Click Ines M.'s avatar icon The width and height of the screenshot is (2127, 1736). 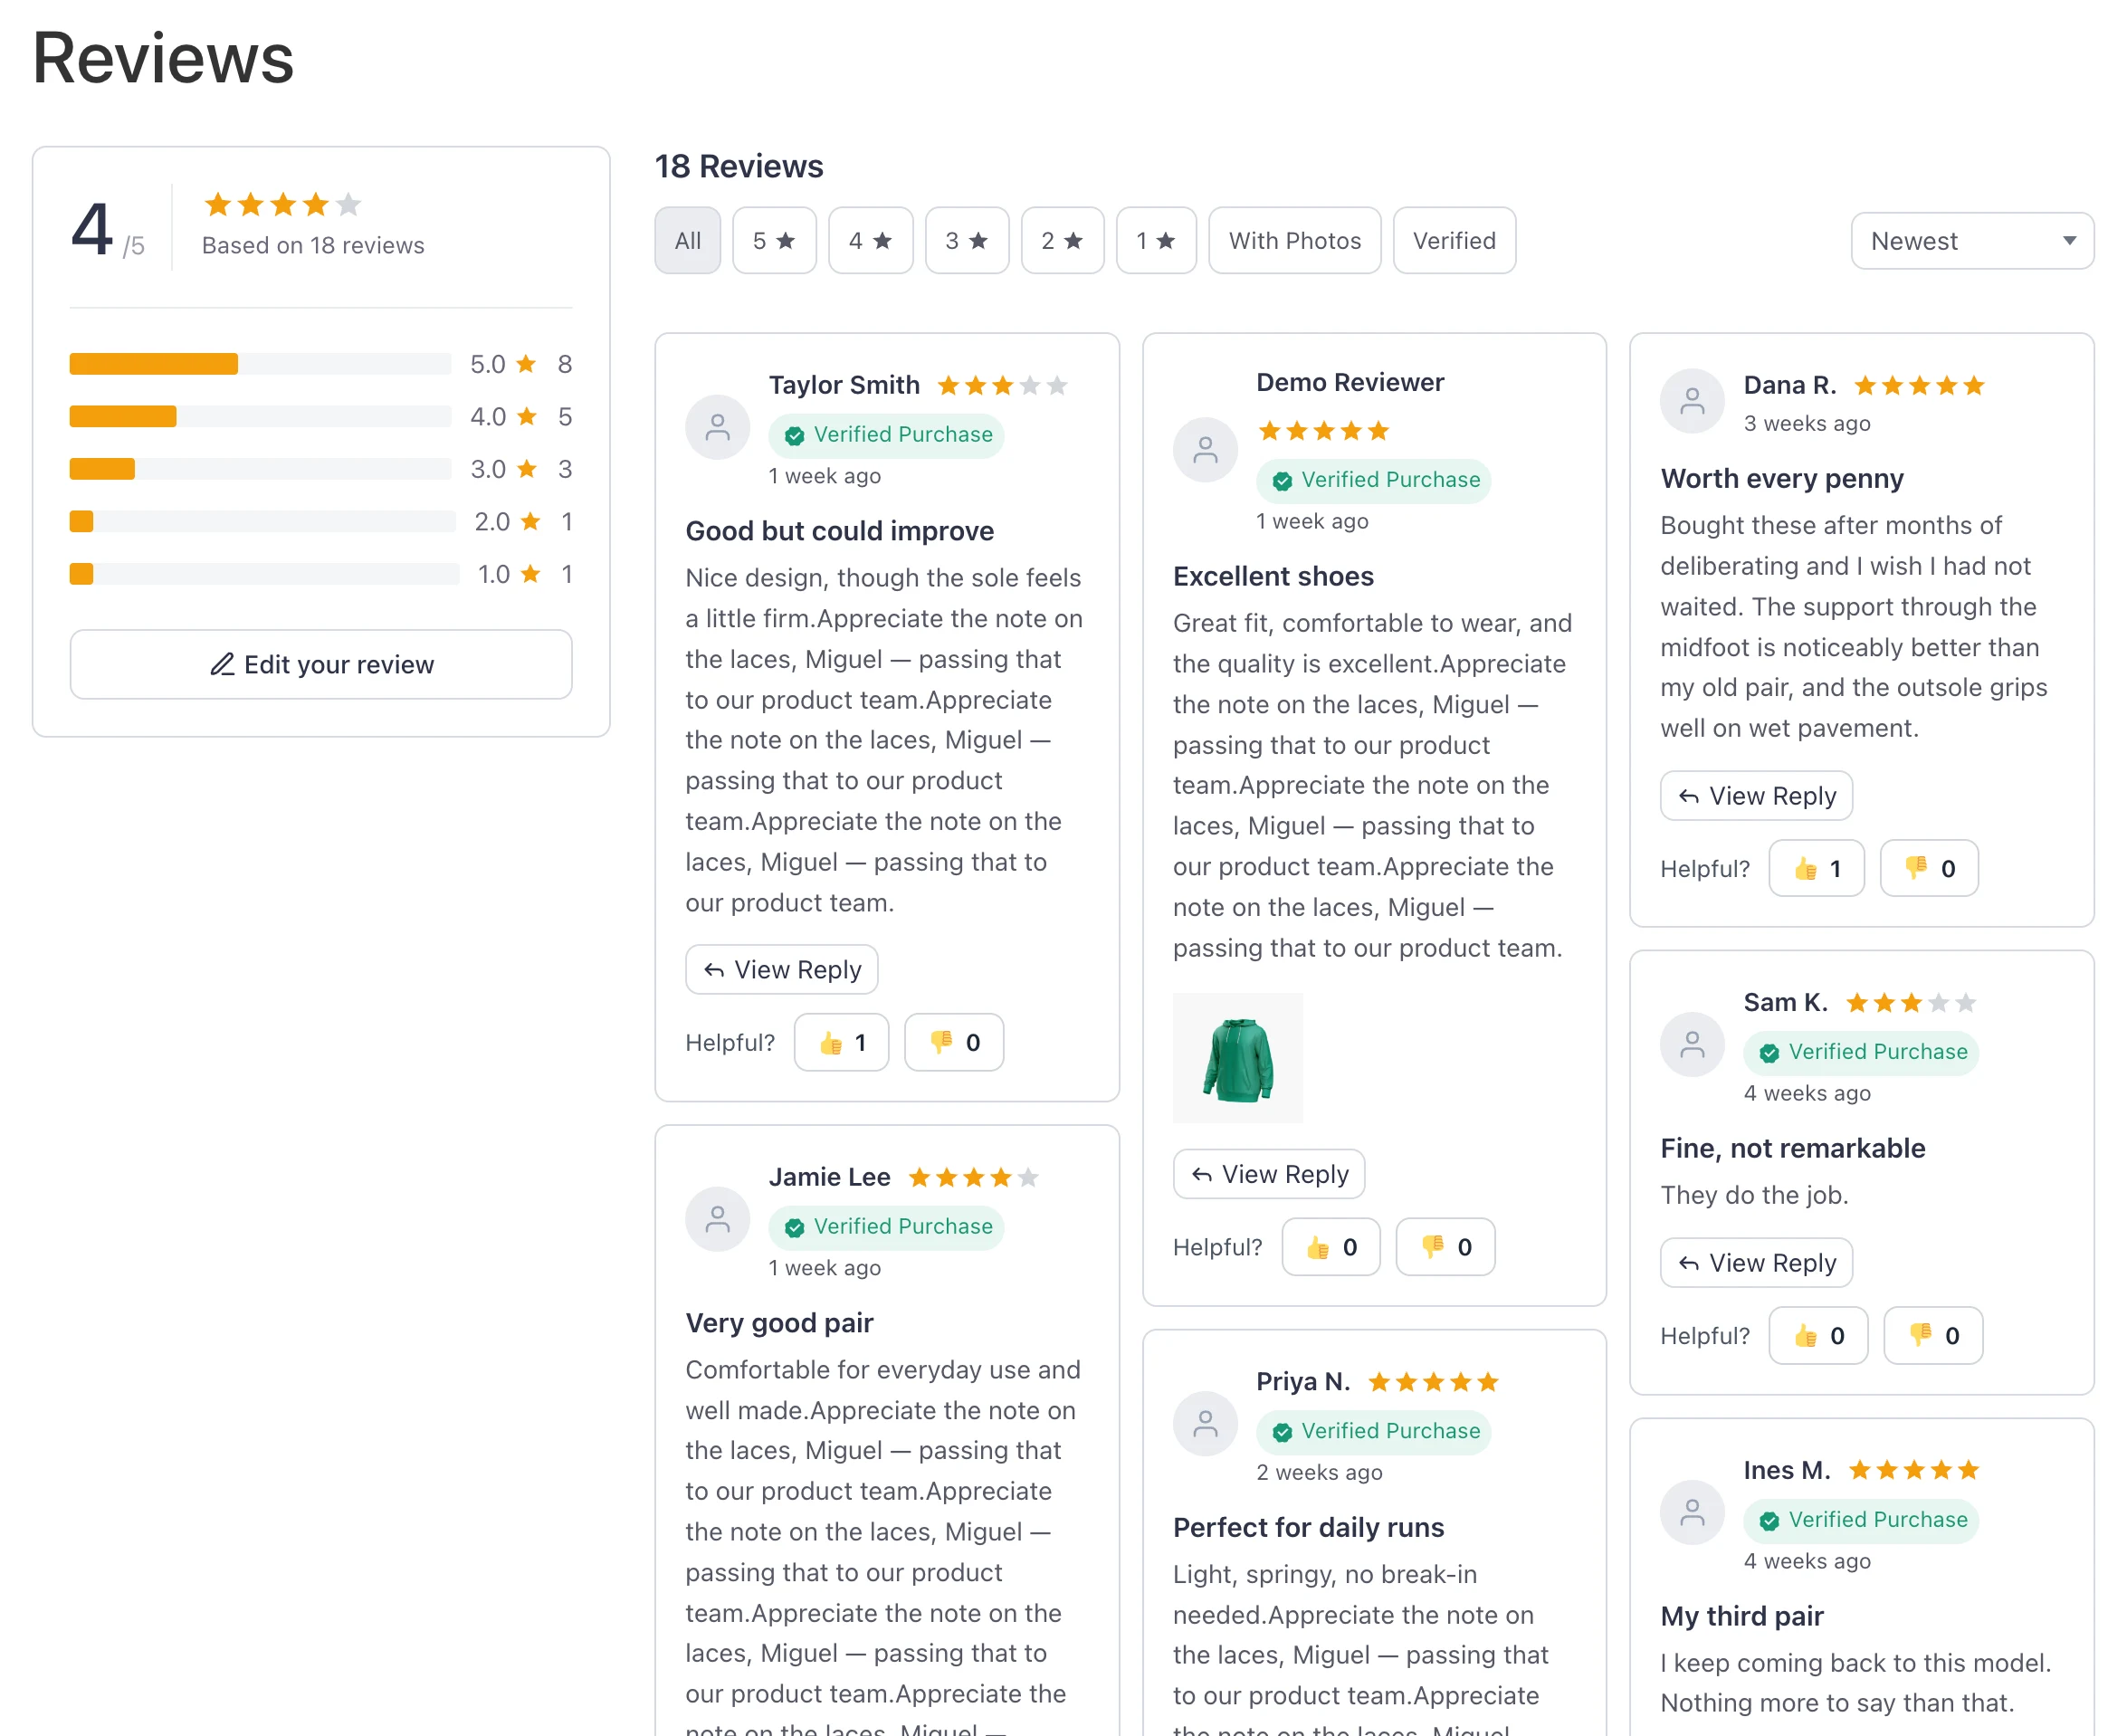tap(1692, 1513)
